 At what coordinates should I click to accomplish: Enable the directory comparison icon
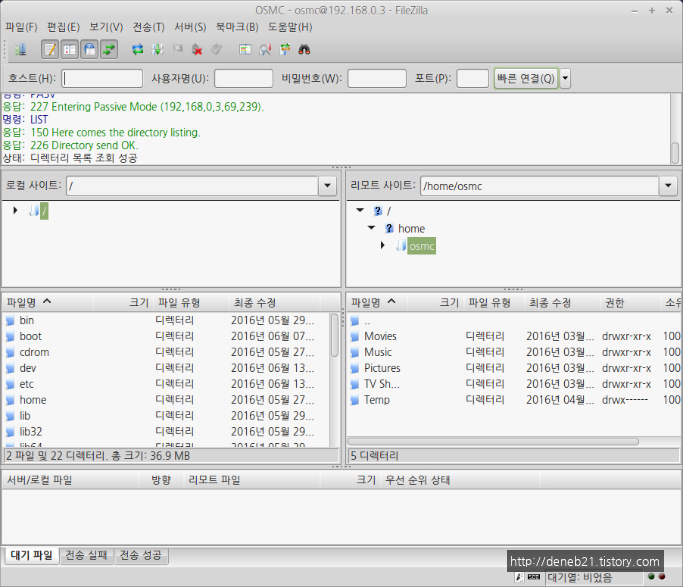pos(265,49)
